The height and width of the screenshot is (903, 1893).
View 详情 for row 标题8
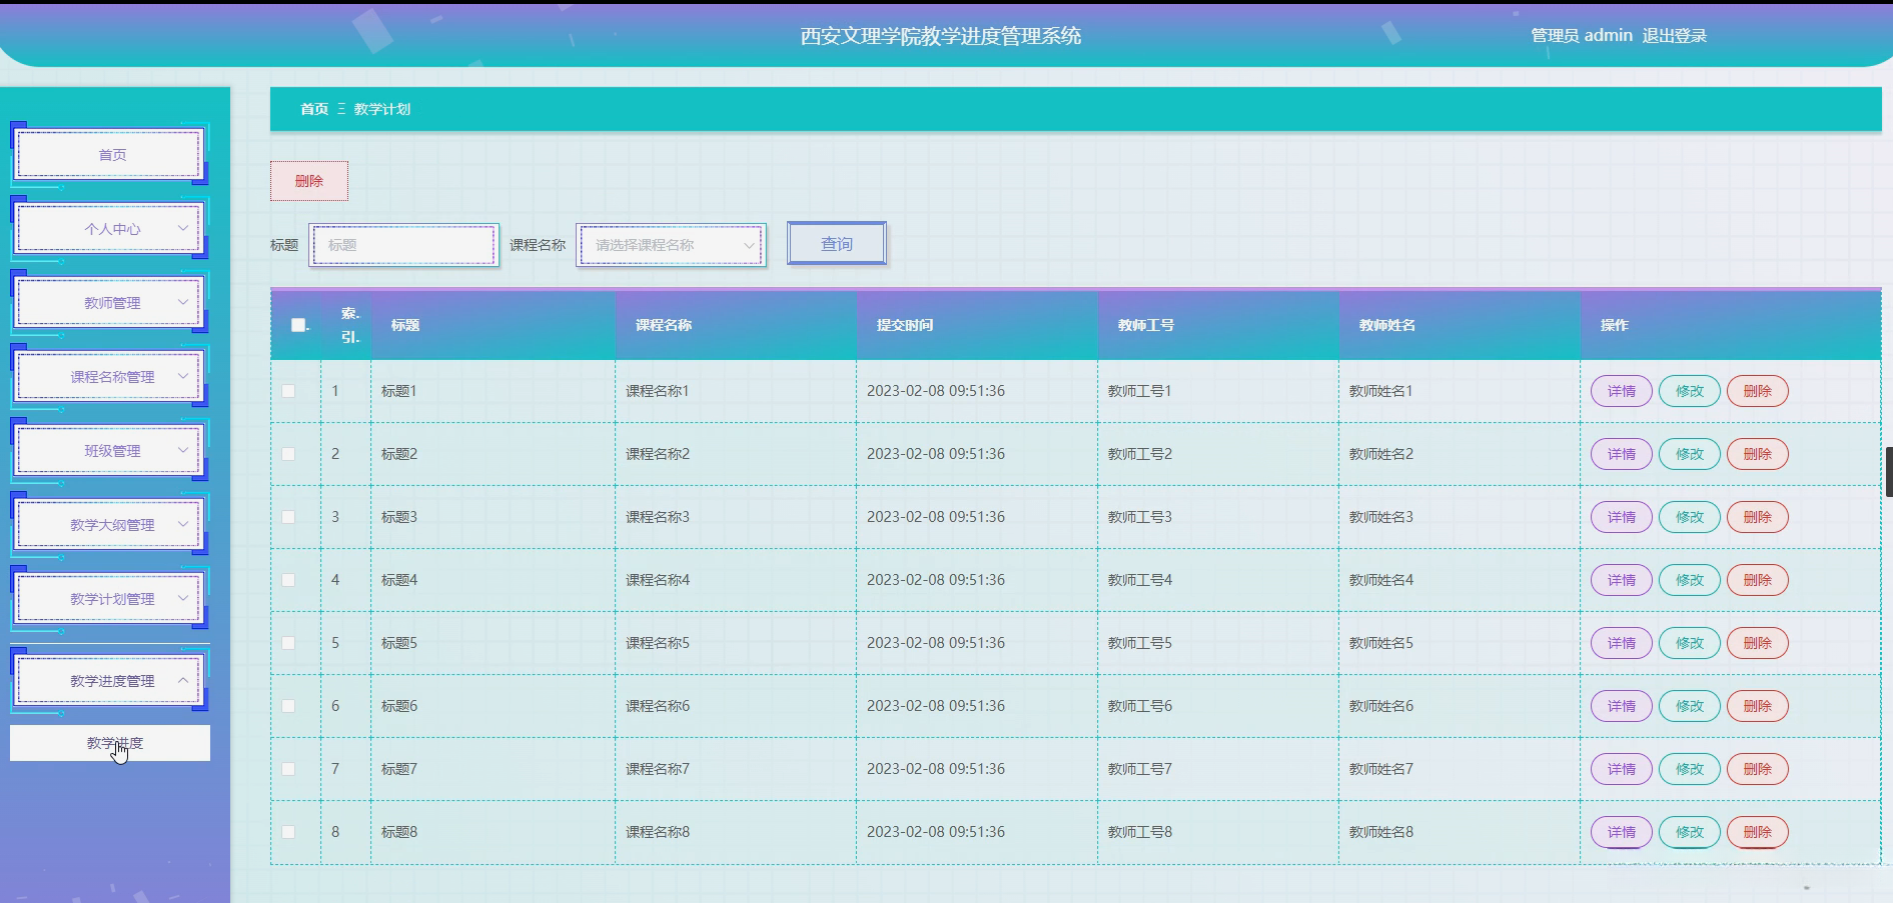coord(1621,832)
